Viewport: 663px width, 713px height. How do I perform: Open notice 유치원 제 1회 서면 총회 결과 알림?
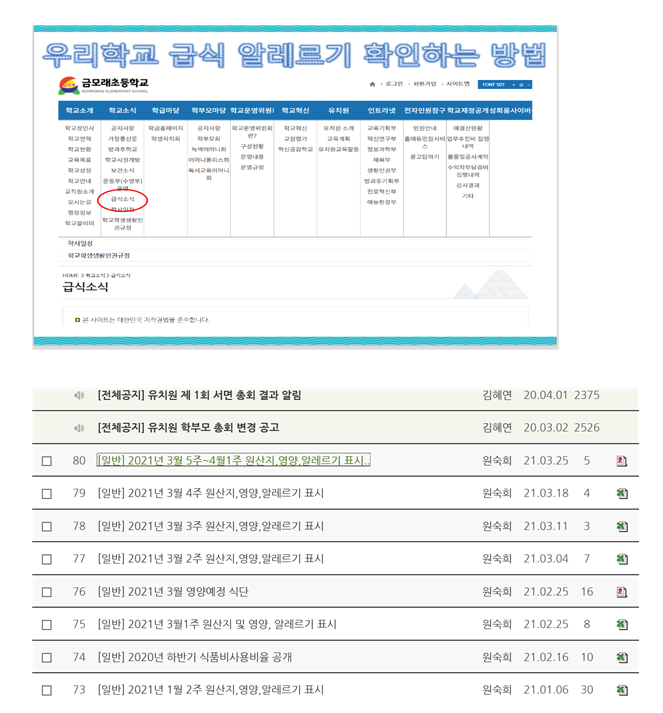pos(199,395)
